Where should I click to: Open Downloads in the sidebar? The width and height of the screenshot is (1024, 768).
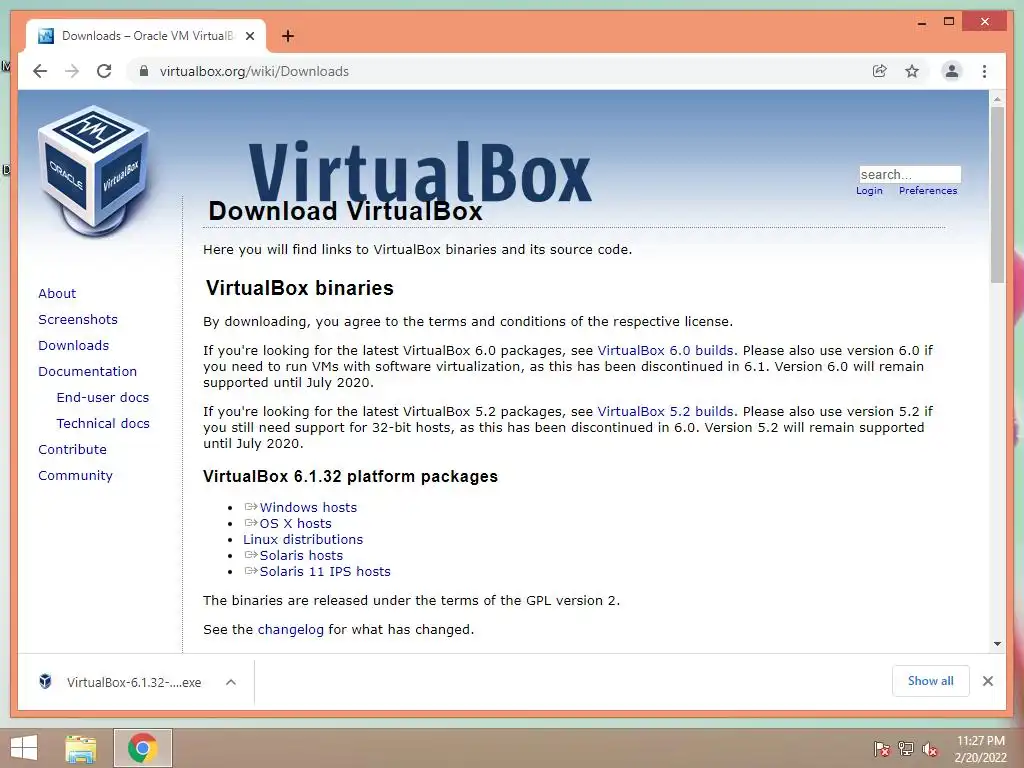73,345
